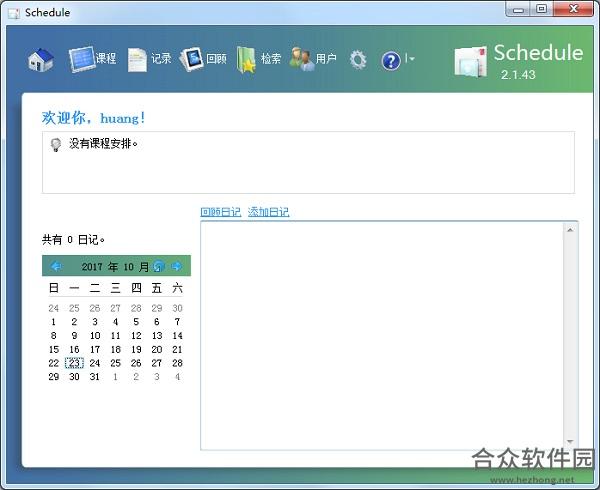Open settings via the gear icon

[358, 60]
